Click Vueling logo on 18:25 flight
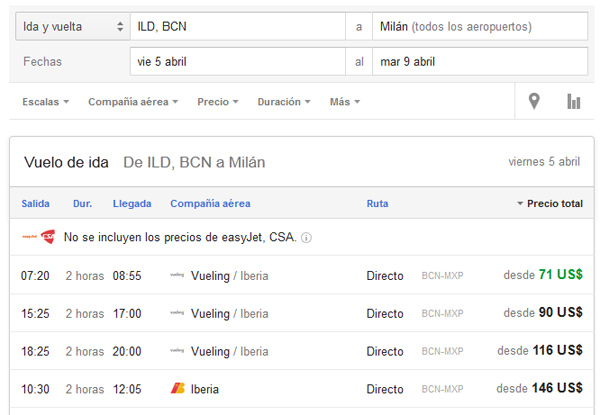 [x=178, y=351]
